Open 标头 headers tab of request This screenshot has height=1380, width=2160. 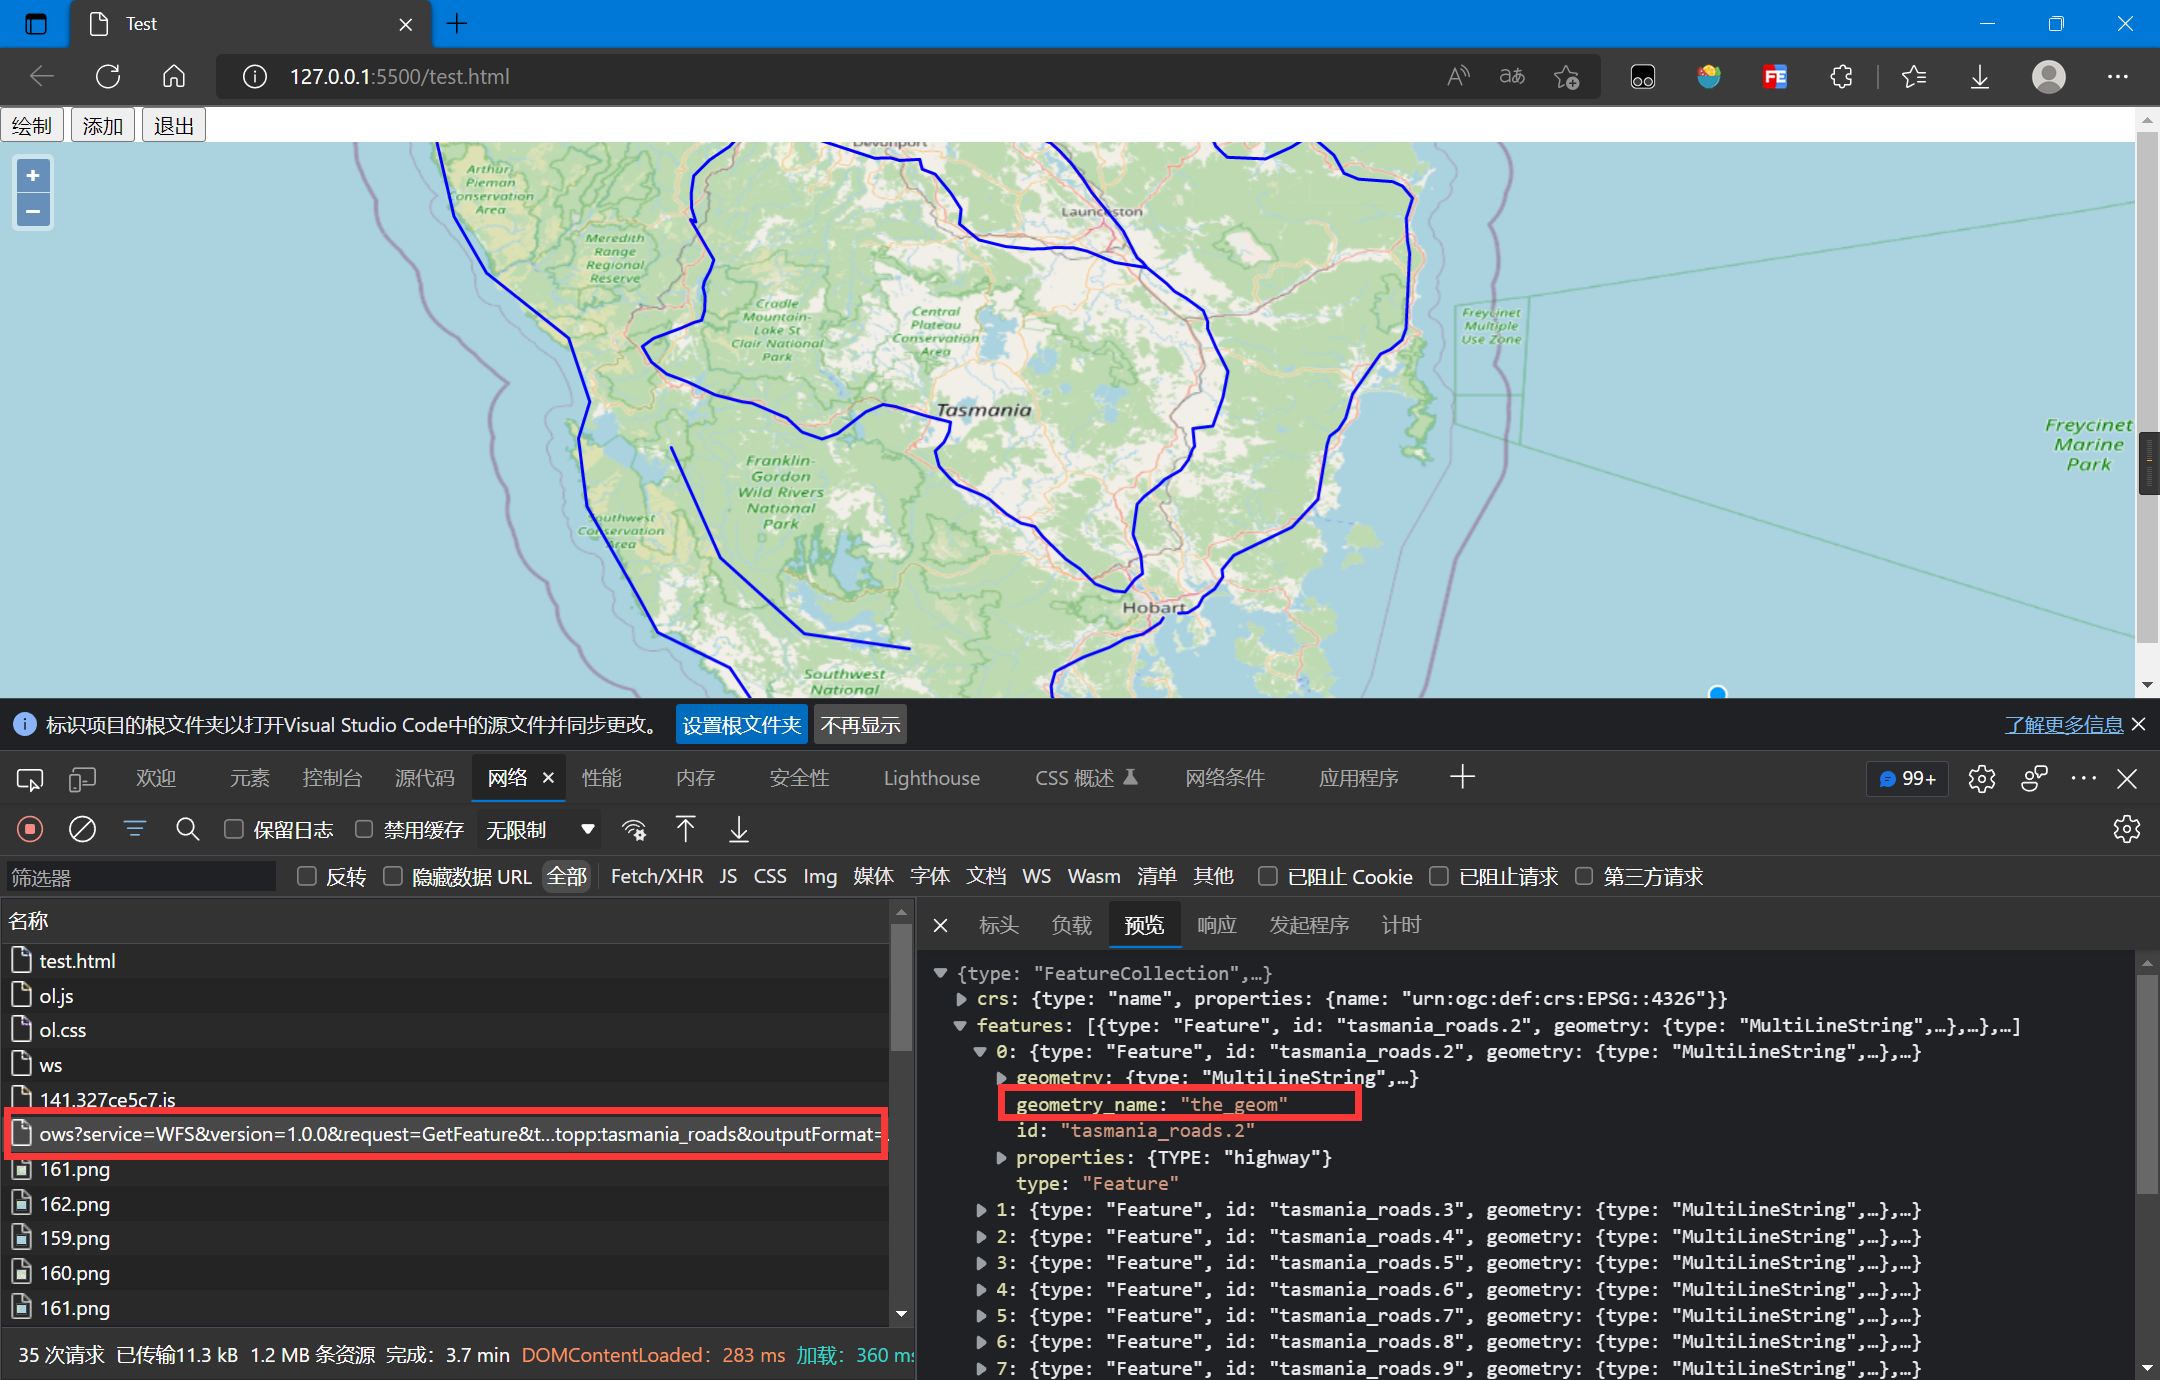click(998, 925)
